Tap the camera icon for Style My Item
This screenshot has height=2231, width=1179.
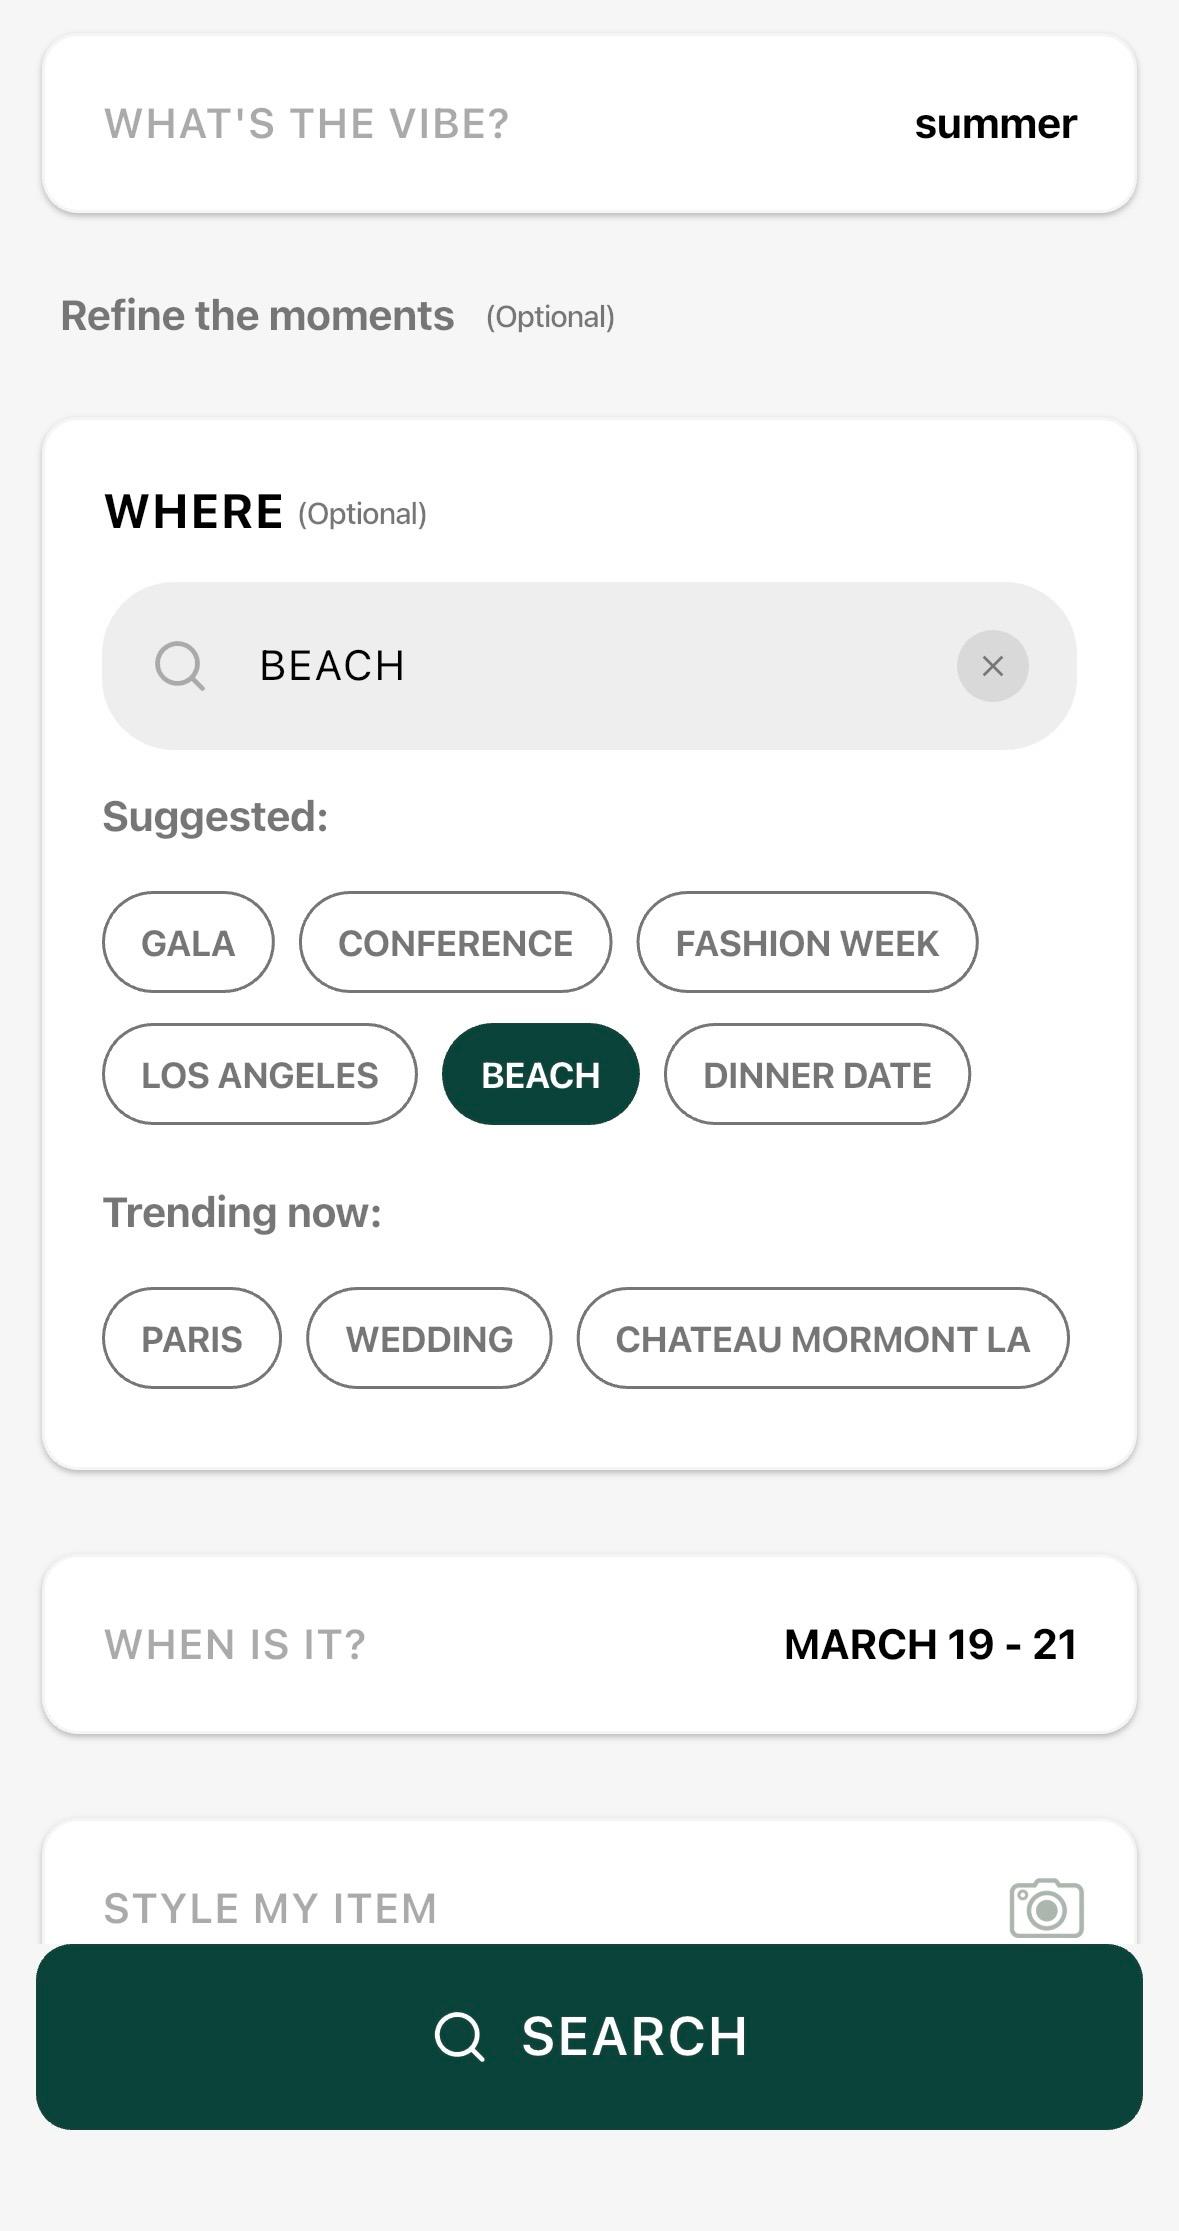pos(1046,1908)
